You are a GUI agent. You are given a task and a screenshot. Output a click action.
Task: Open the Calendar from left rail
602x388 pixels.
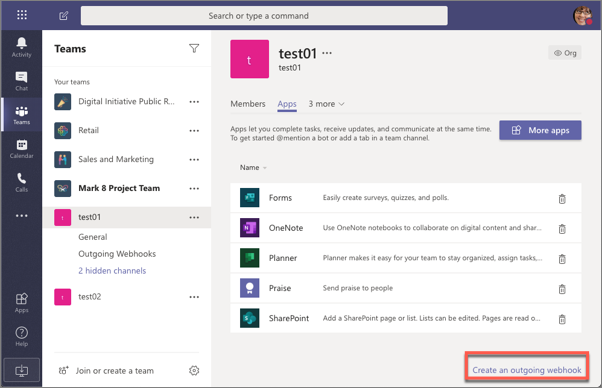[x=22, y=149]
